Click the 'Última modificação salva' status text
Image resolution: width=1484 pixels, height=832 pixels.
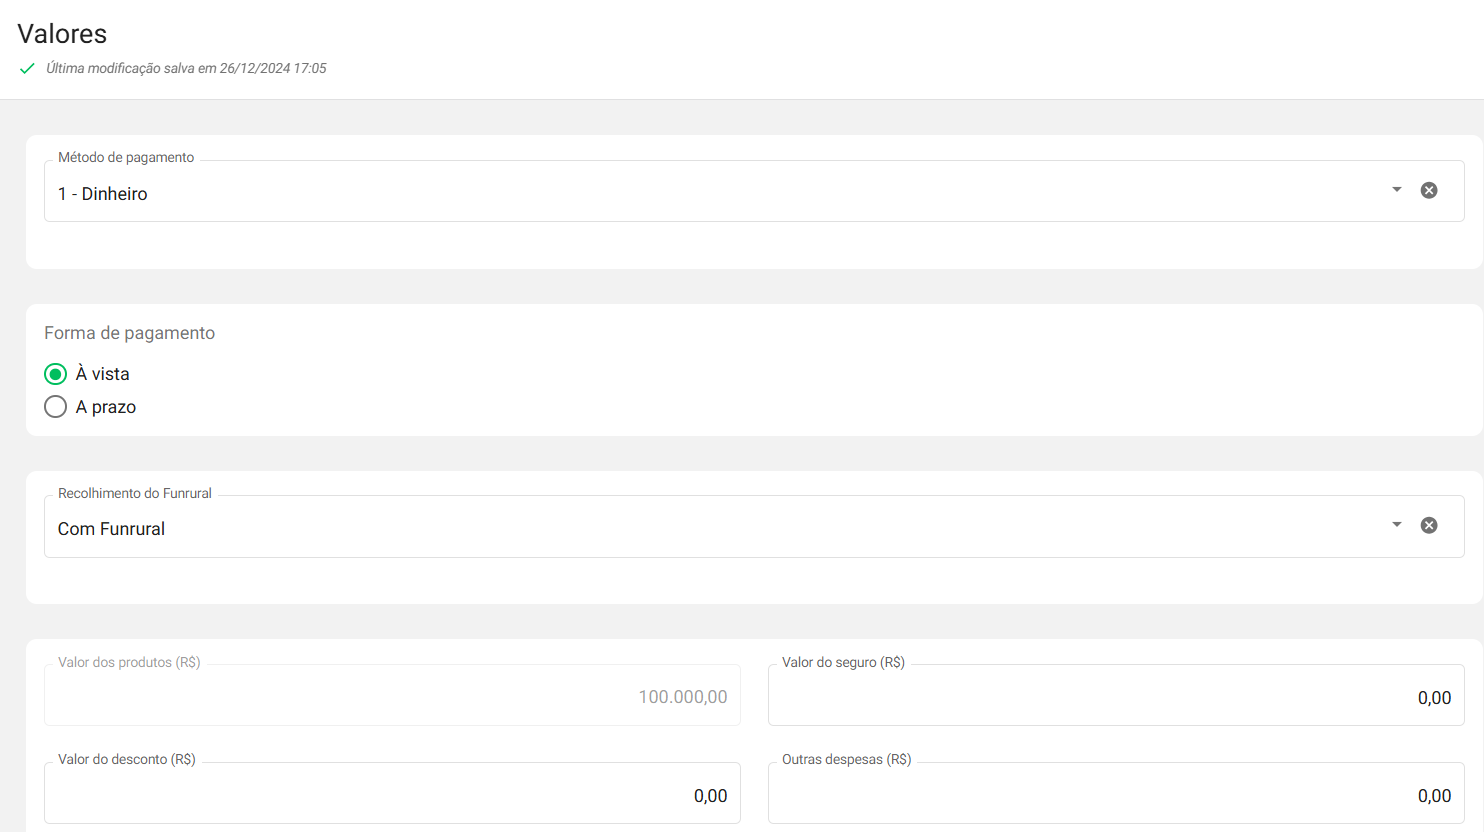[x=186, y=69]
